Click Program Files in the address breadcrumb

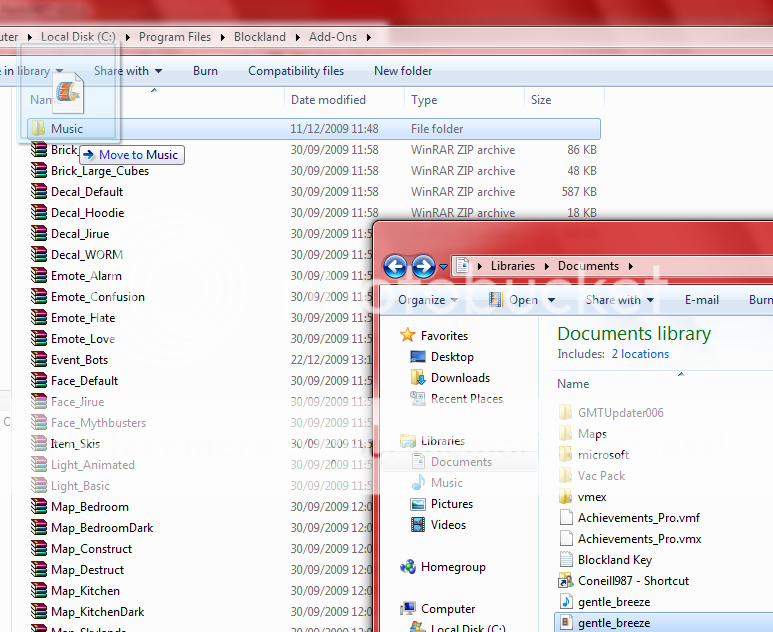coord(175,37)
